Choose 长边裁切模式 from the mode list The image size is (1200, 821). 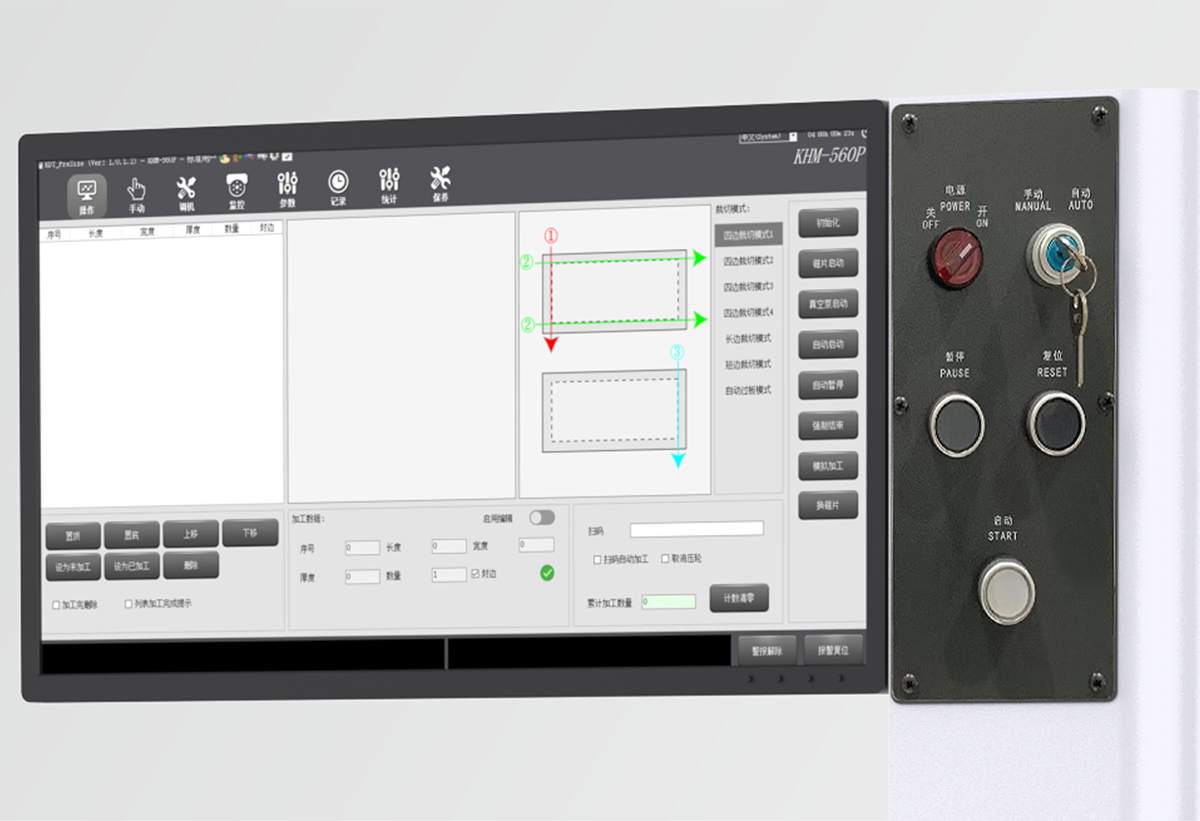pyautogui.click(x=748, y=338)
